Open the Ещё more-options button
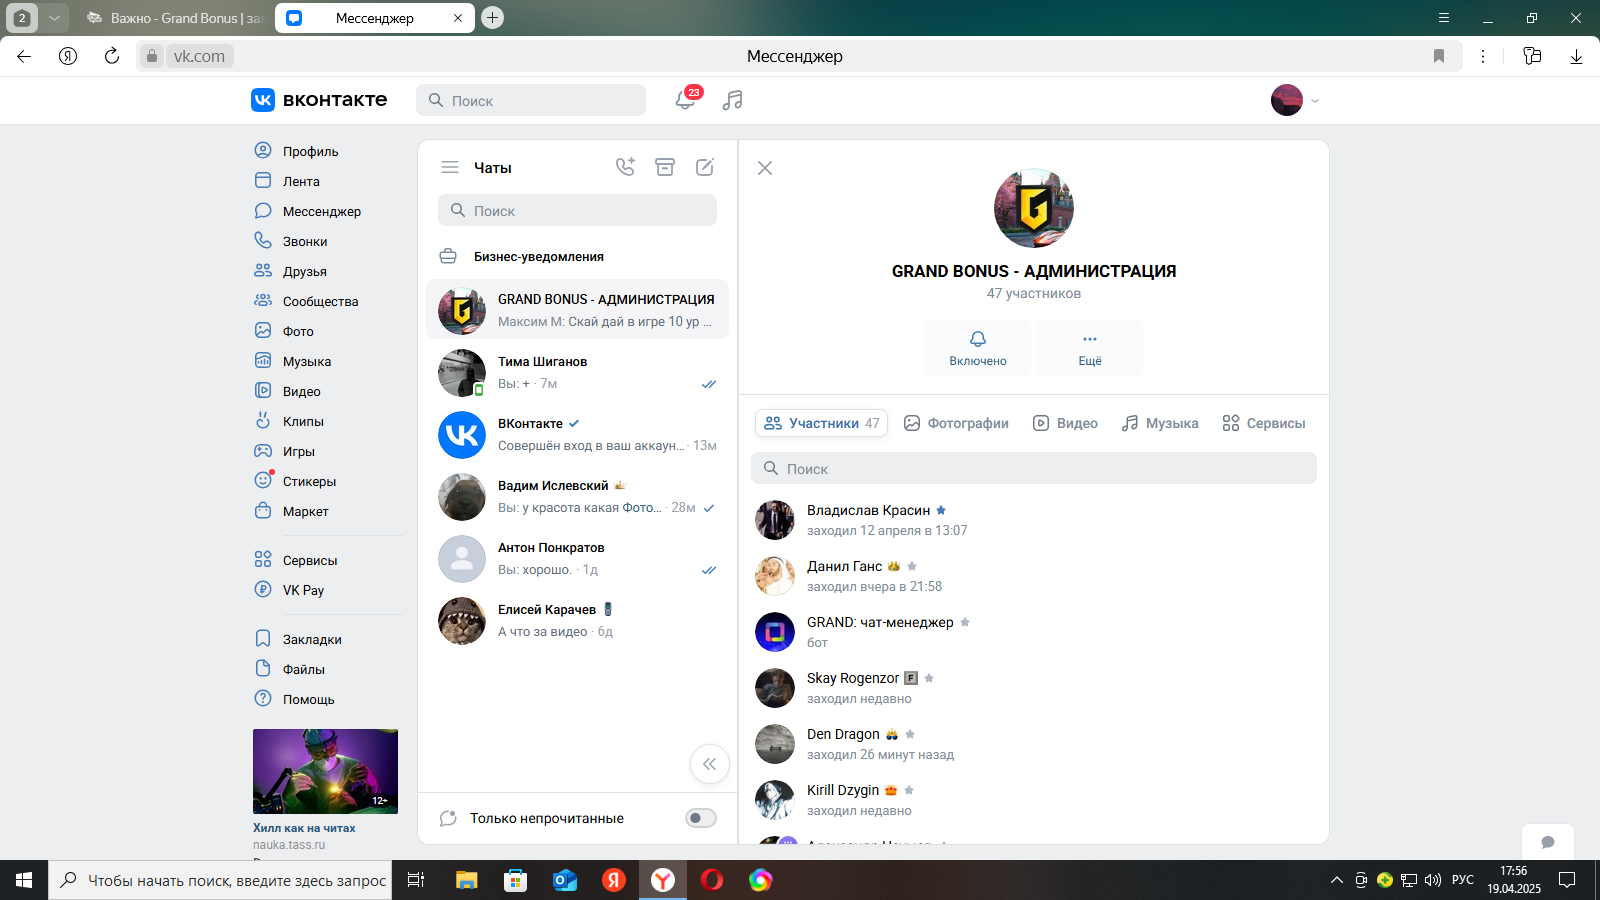 [x=1090, y=348]
